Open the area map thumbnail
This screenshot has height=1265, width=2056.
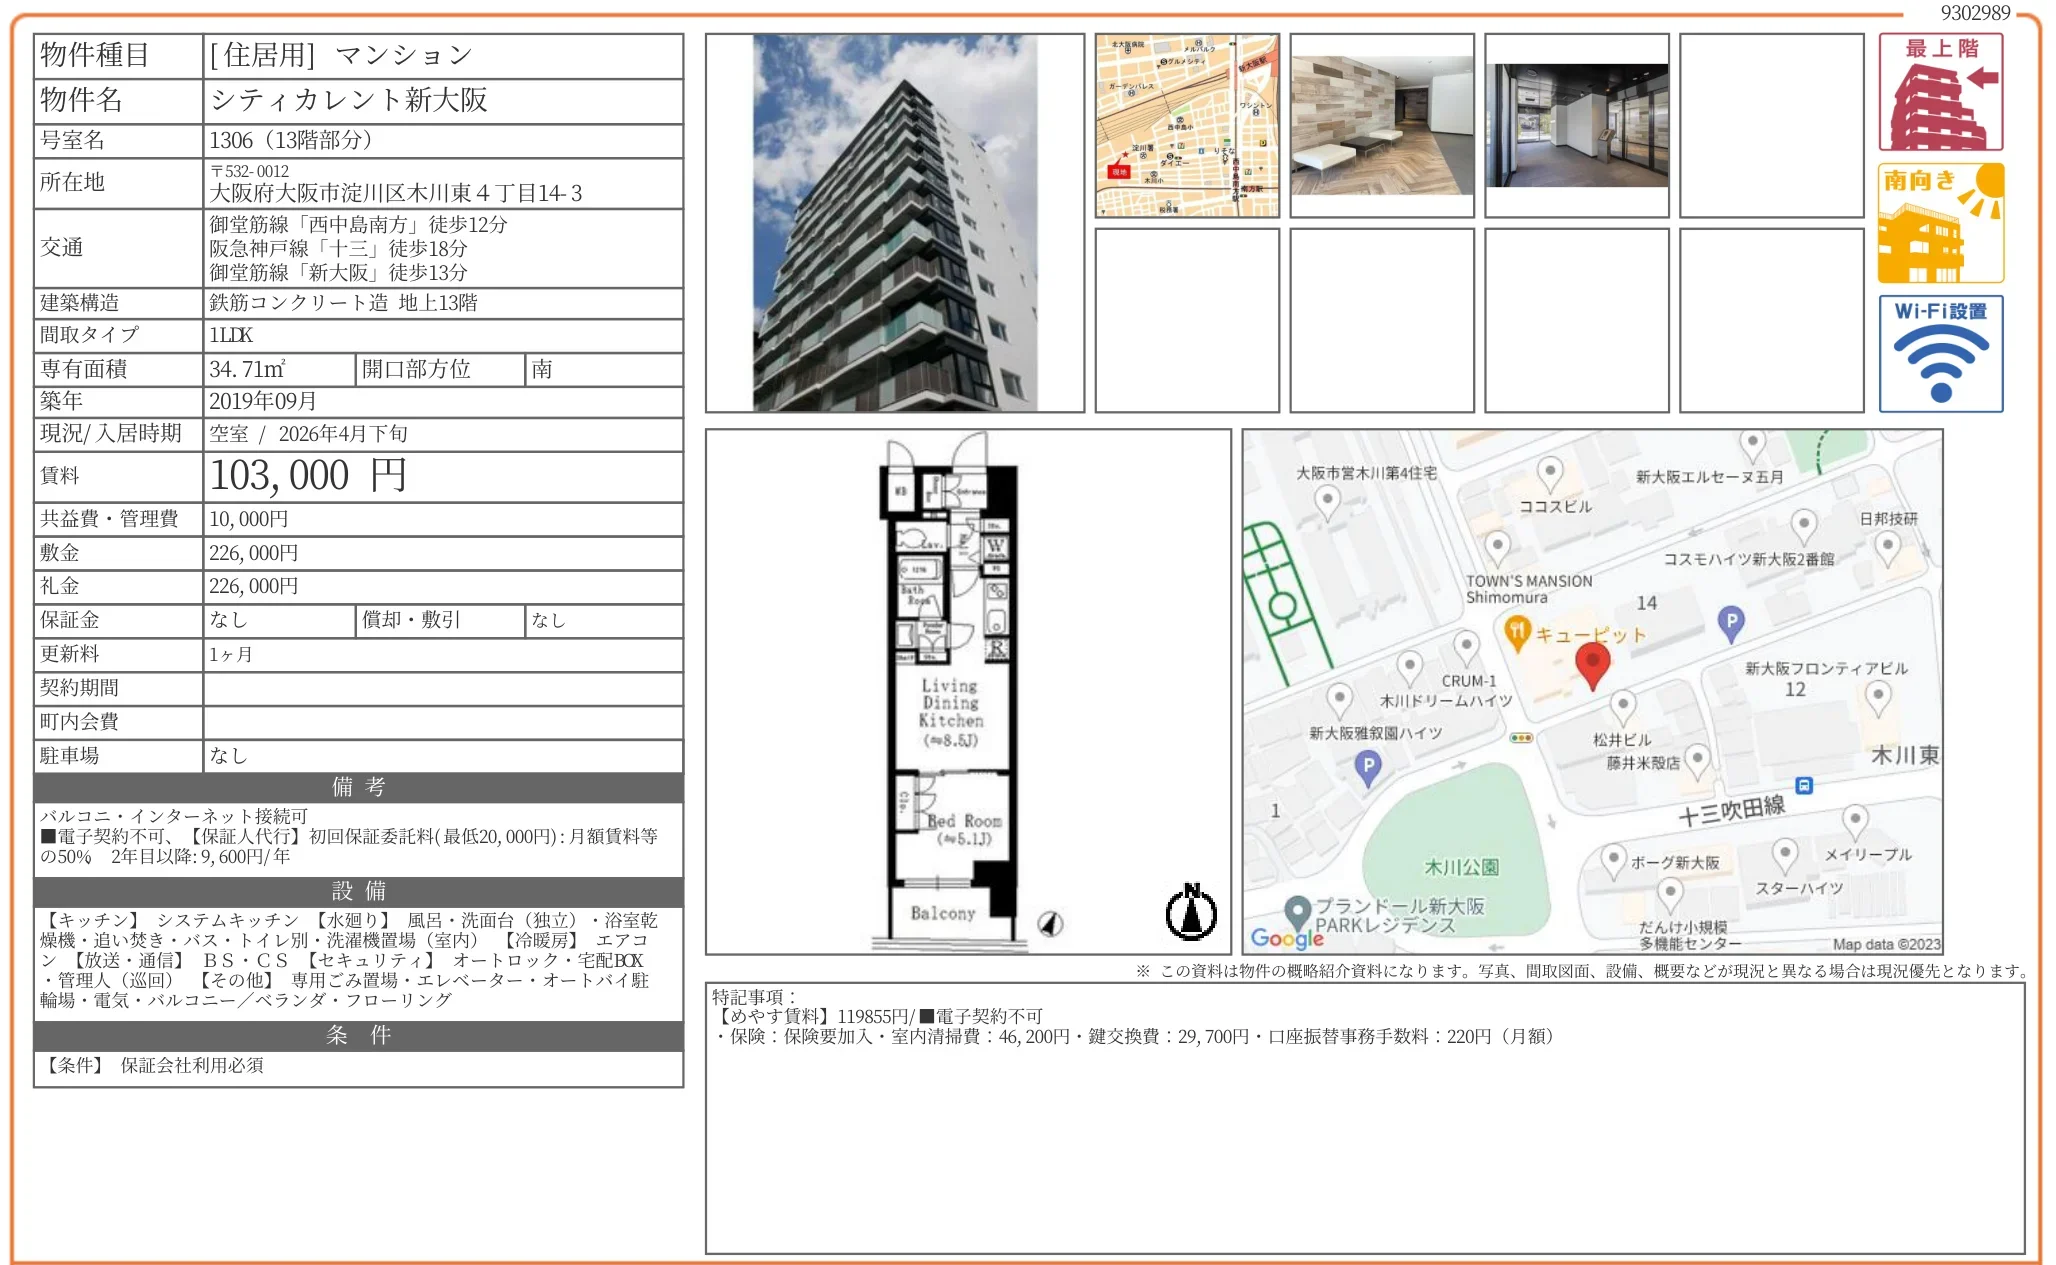[x=1187, y=125]
